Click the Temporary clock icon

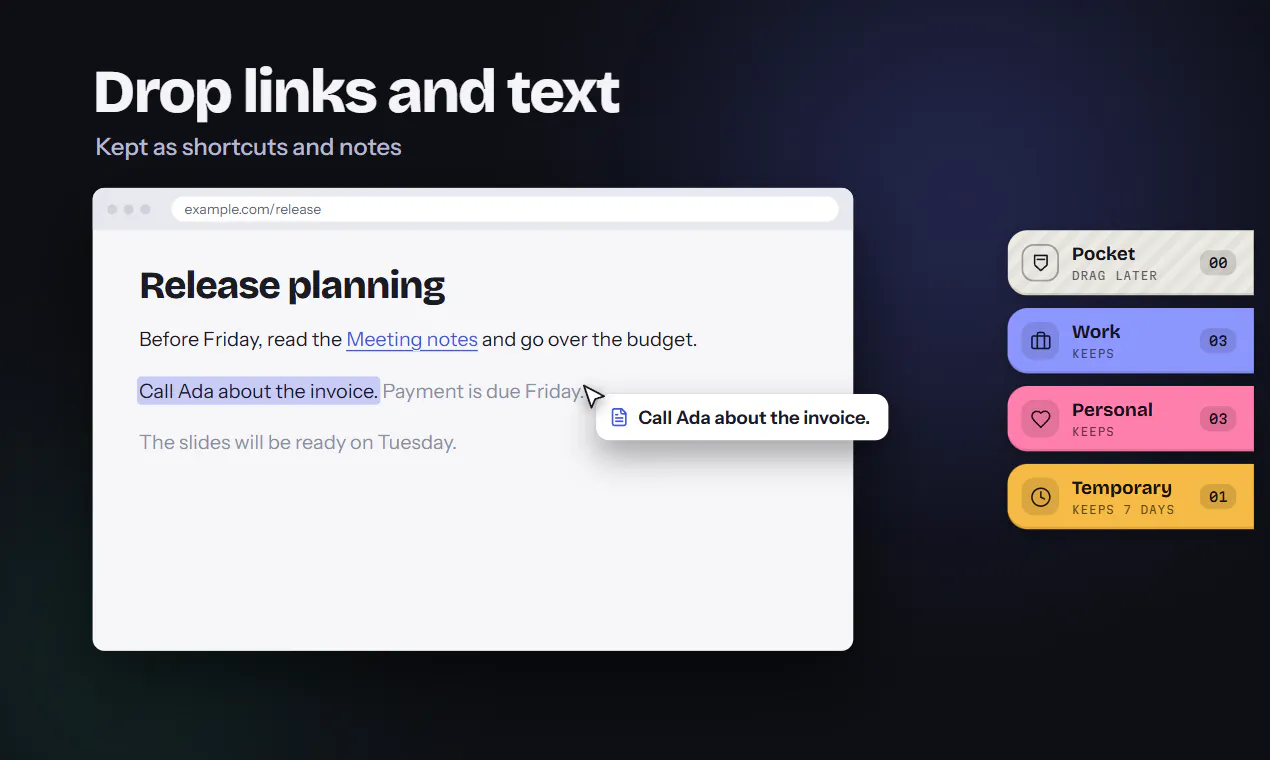pyautogui.click(x=1040, y=497)
